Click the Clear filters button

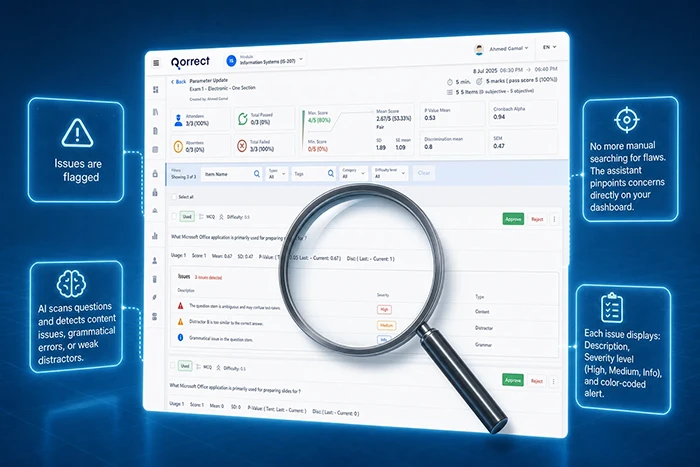pos(424,173)
